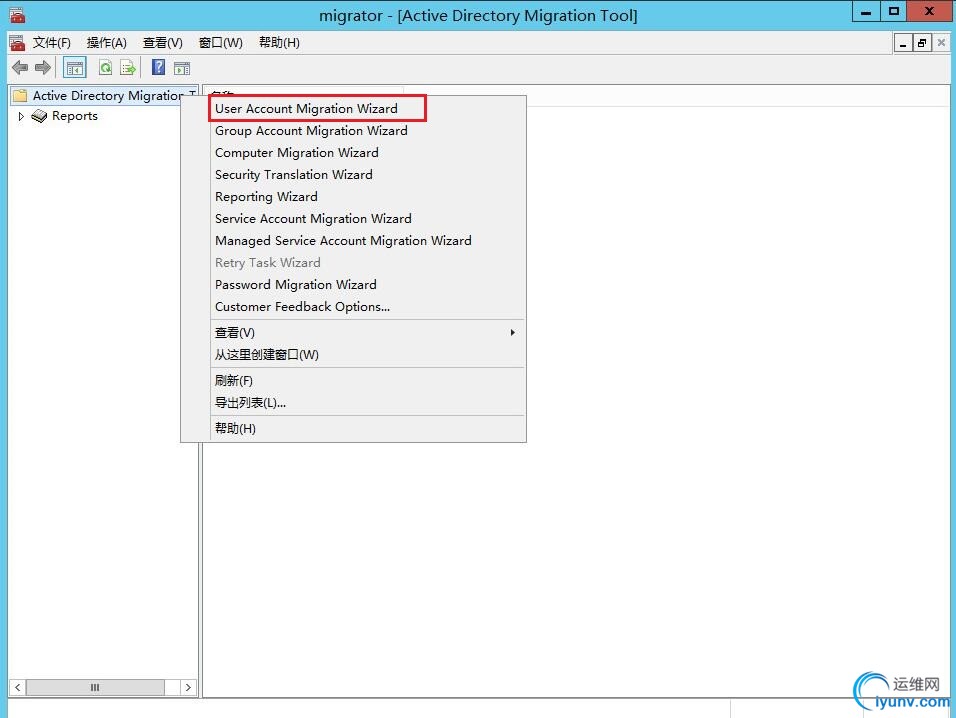
Task: Toggle the show/hide console tree icon
Action: coord(75,68)
